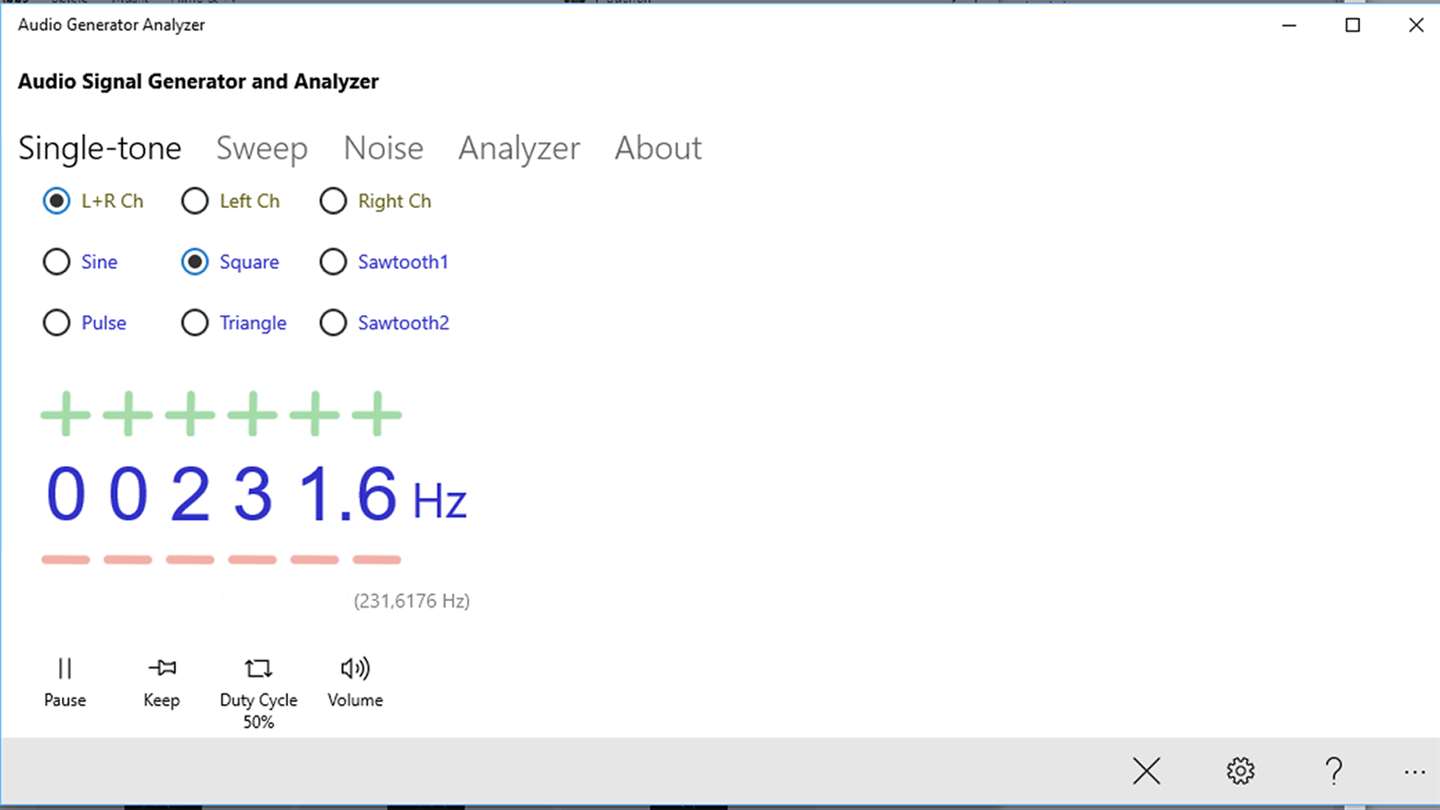Choose the Triangle waveform option

pyautogui.click(x=234, y=323)
